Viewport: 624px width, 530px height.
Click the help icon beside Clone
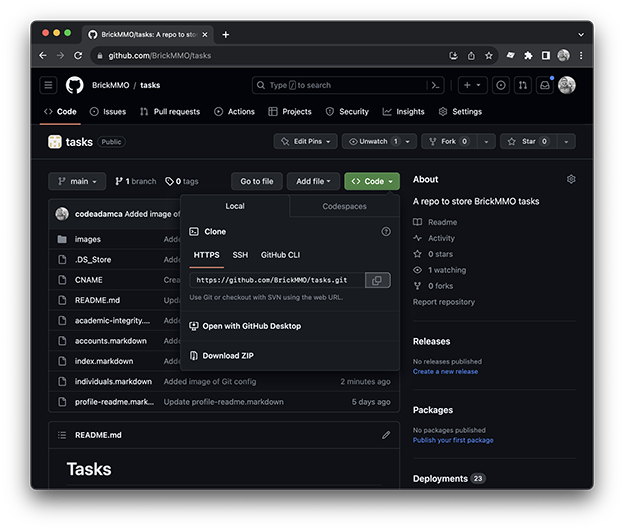click(x=386, y=232)
